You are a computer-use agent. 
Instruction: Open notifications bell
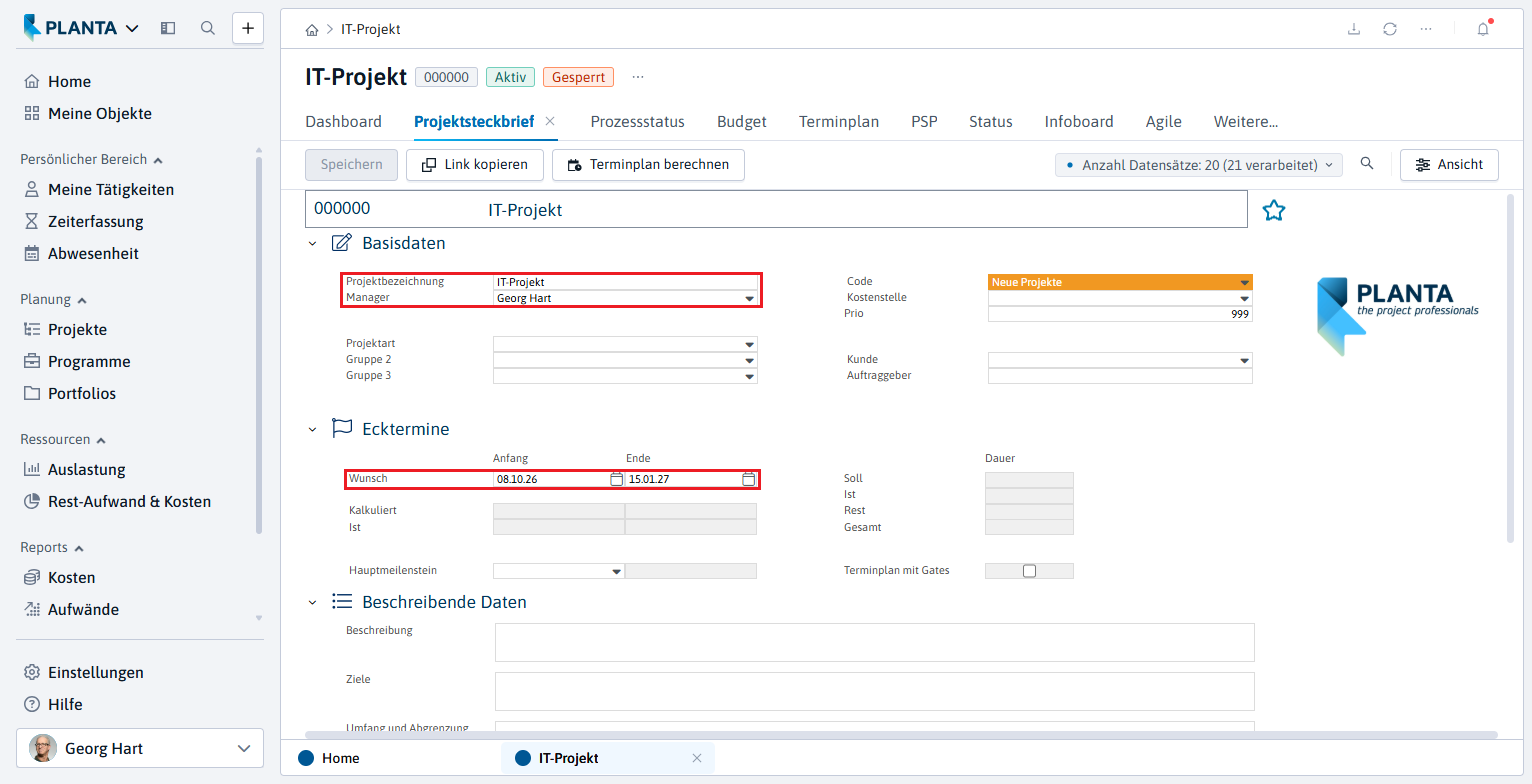pyautogui.click(x=1483, y=29)
